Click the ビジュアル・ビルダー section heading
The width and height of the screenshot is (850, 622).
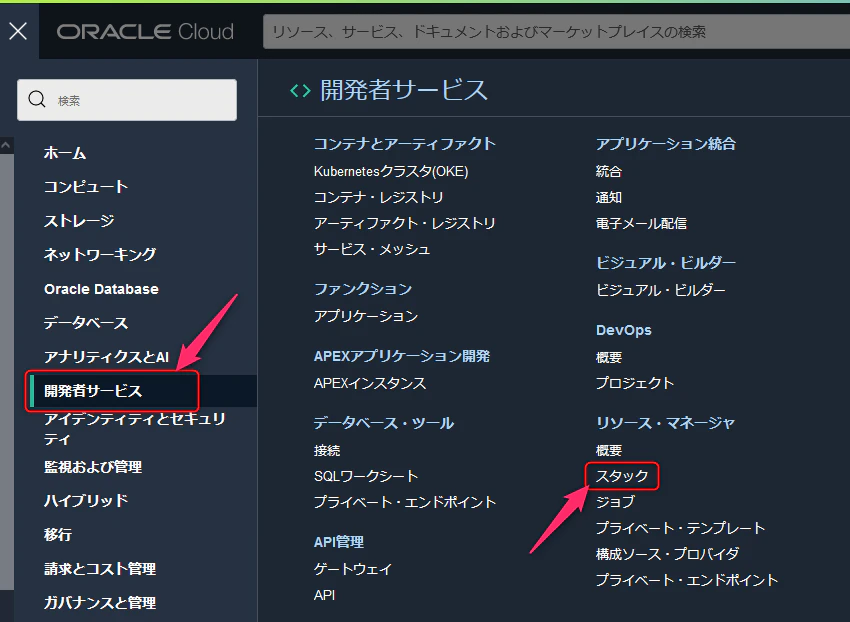(666, 263)
